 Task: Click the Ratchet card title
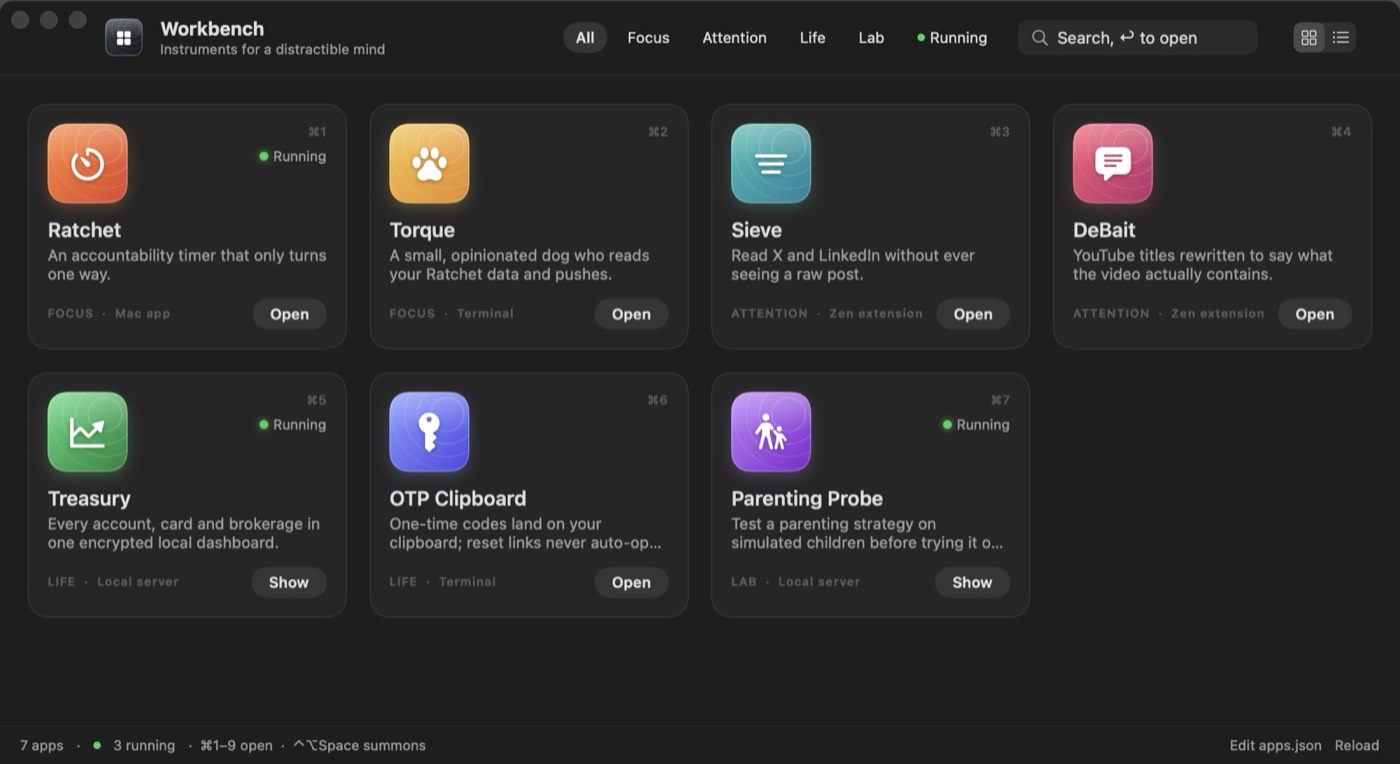[85, 230]
